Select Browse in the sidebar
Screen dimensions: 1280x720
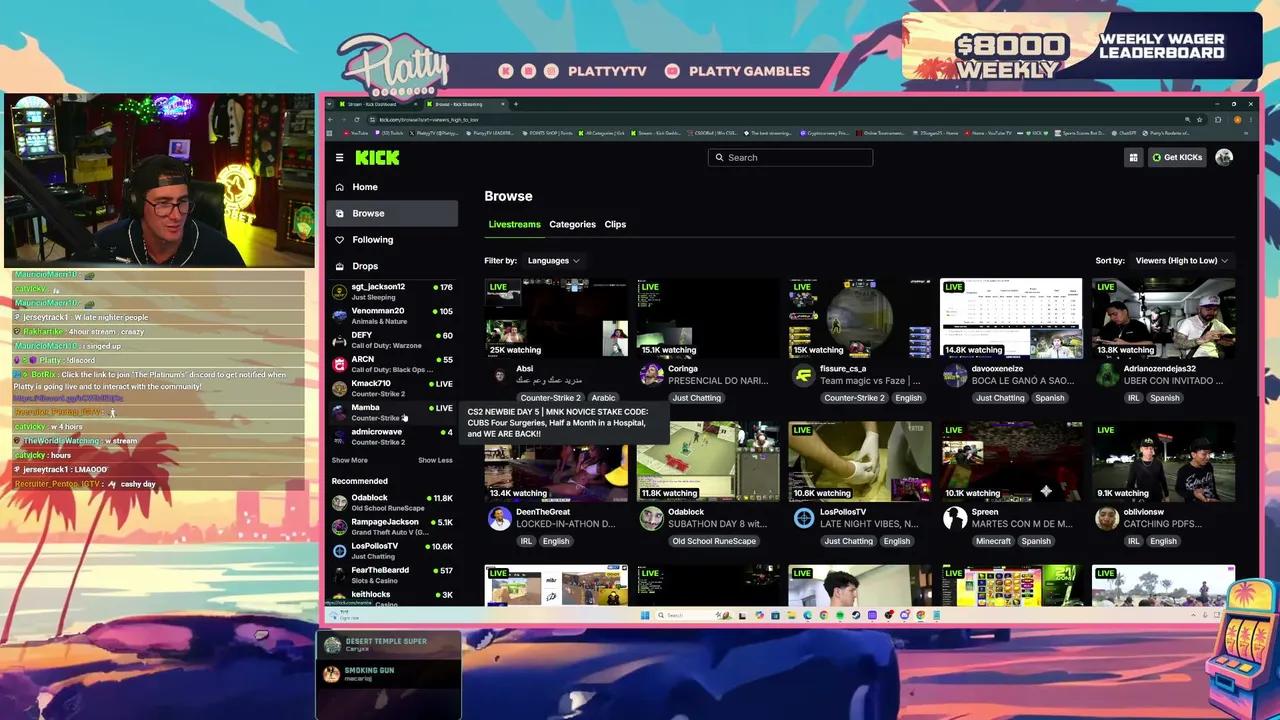coord(392,213)
